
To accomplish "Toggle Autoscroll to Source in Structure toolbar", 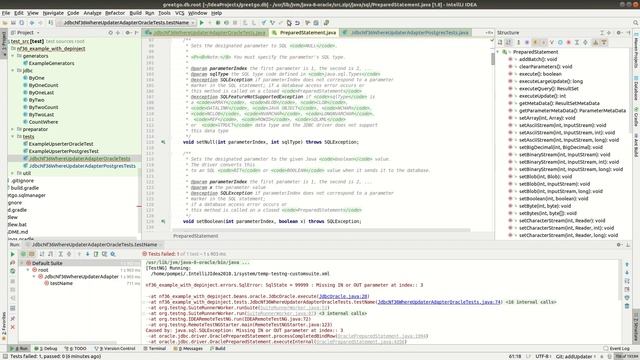I will click(596, 42).
